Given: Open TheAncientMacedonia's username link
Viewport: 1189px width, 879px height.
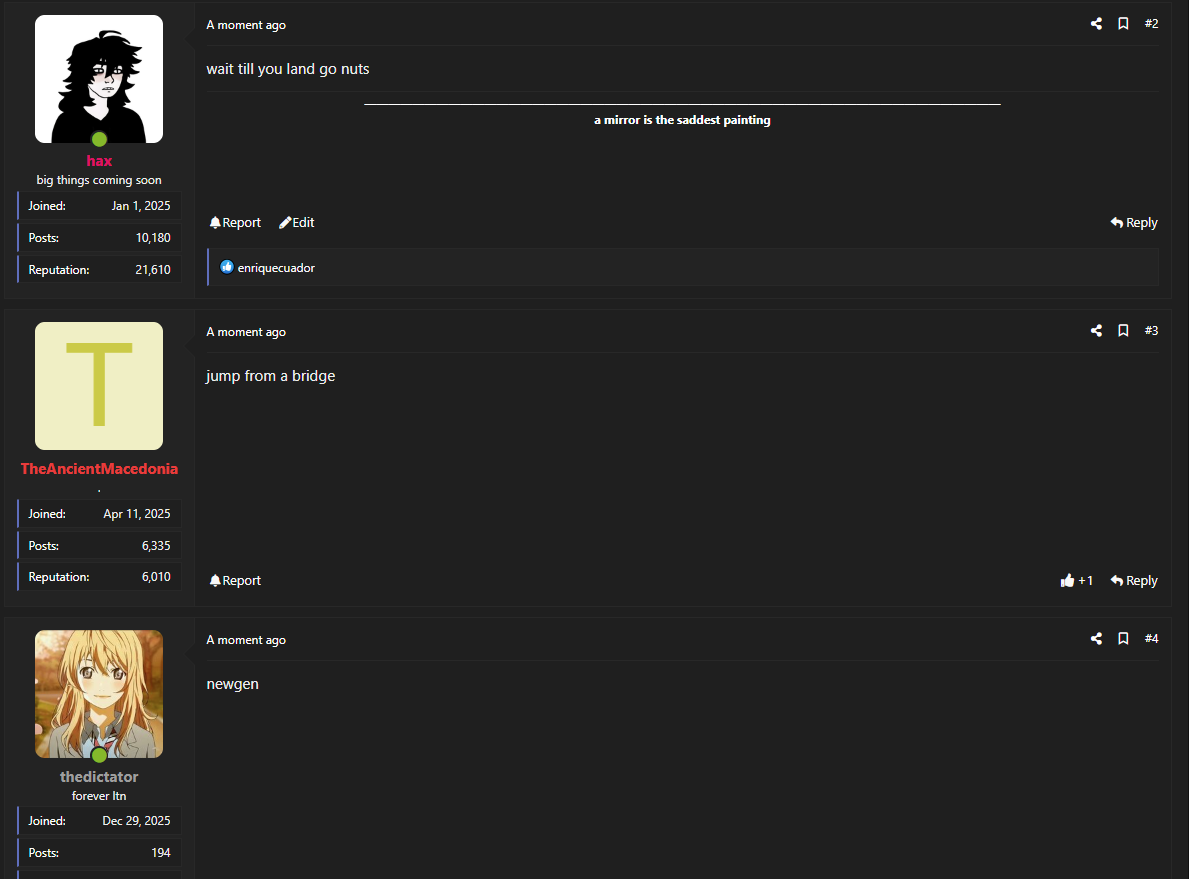Looking at the screenshot, I should [x=99, y=469].
